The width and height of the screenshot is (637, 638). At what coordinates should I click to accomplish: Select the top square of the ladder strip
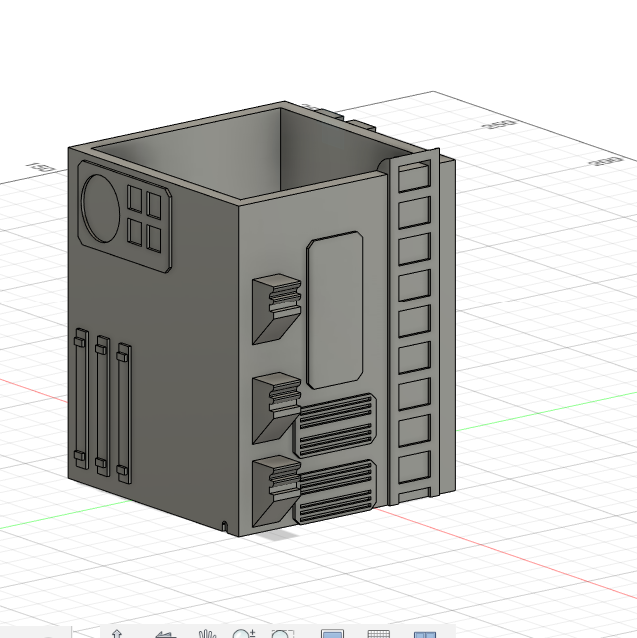(414, 177)
